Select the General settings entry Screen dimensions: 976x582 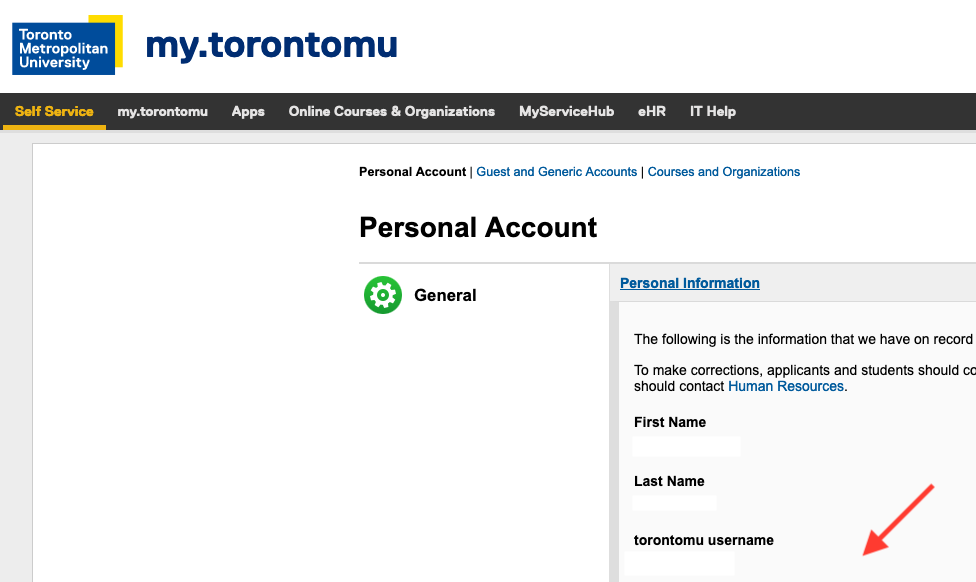[445, 295]
